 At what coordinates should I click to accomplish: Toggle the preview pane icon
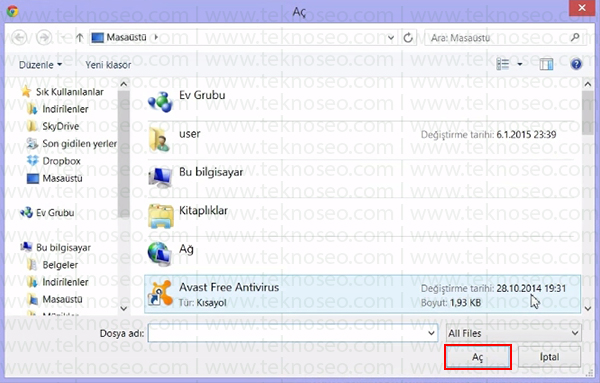pos(546,64)
